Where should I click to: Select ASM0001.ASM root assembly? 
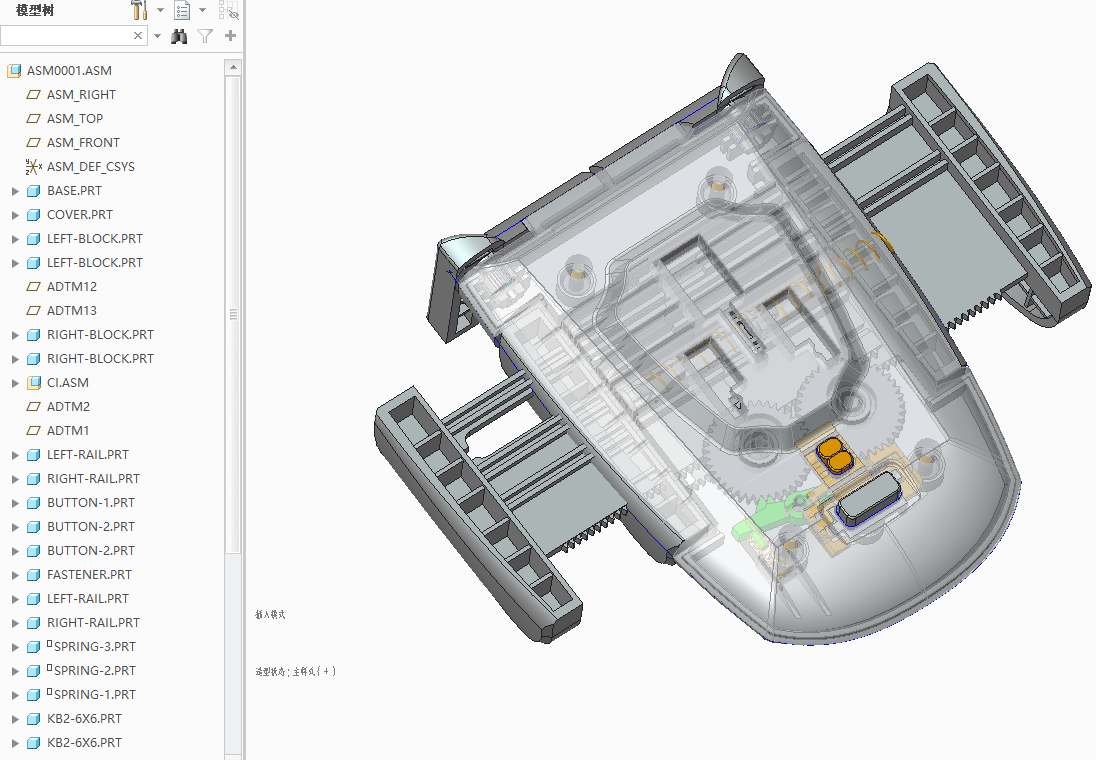pos(69,71)
